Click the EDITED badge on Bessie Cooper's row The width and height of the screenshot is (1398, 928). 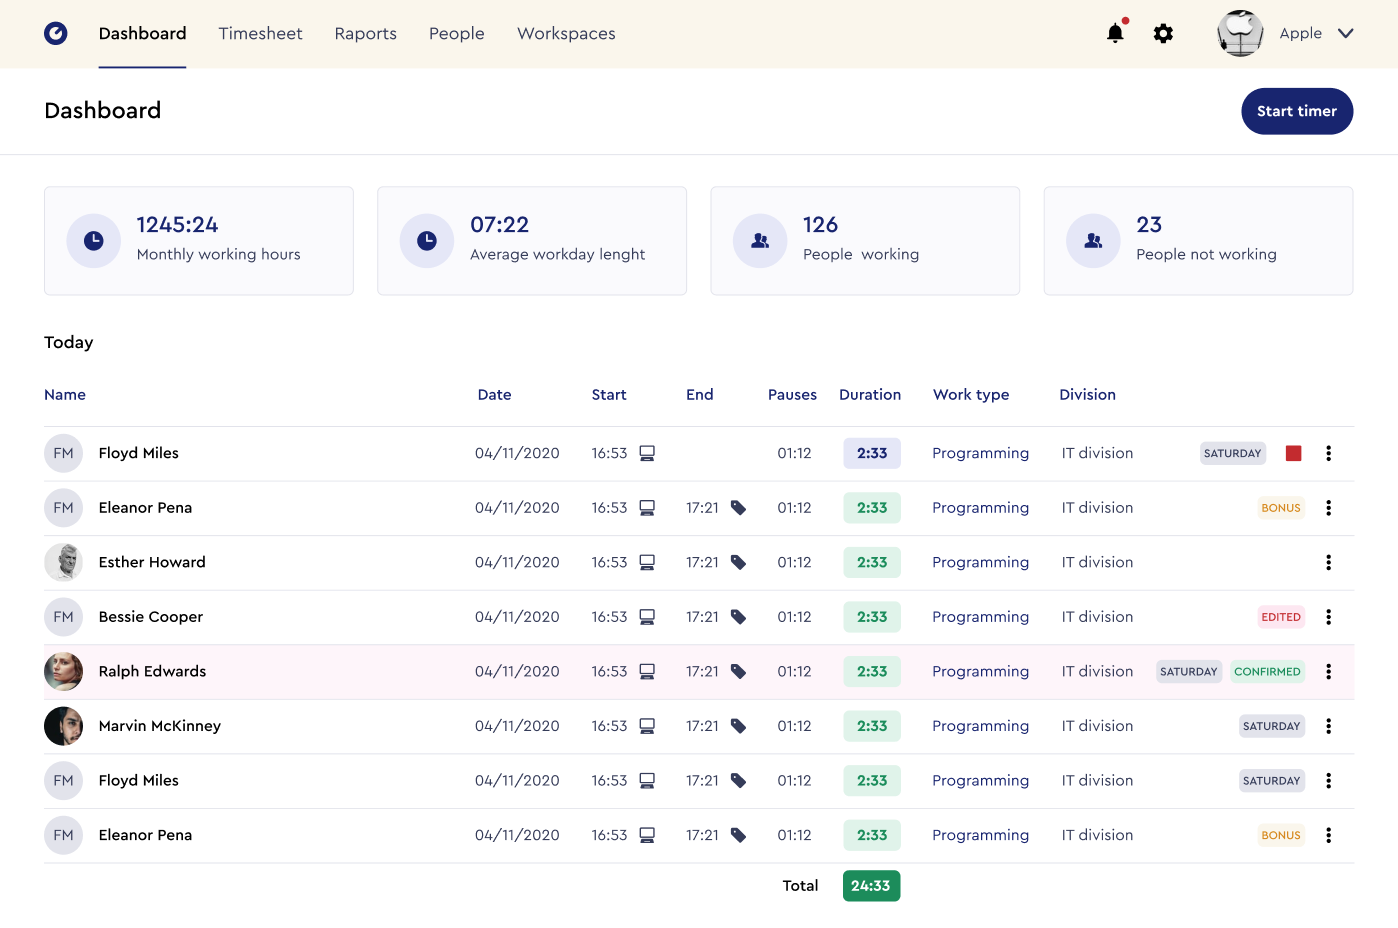pyautogui.click(x=1281, y=617)
